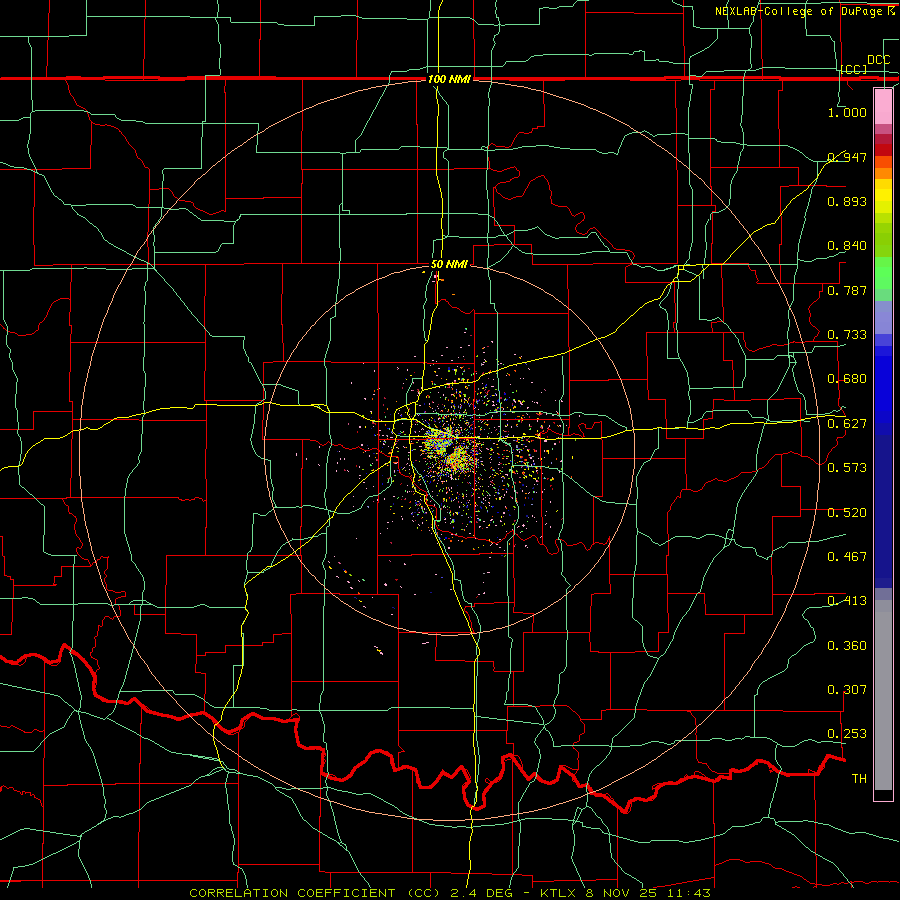Viewport: 900px width, 900px height.
Task: Select the 0.573 legend value
Action: pos(847,468)
